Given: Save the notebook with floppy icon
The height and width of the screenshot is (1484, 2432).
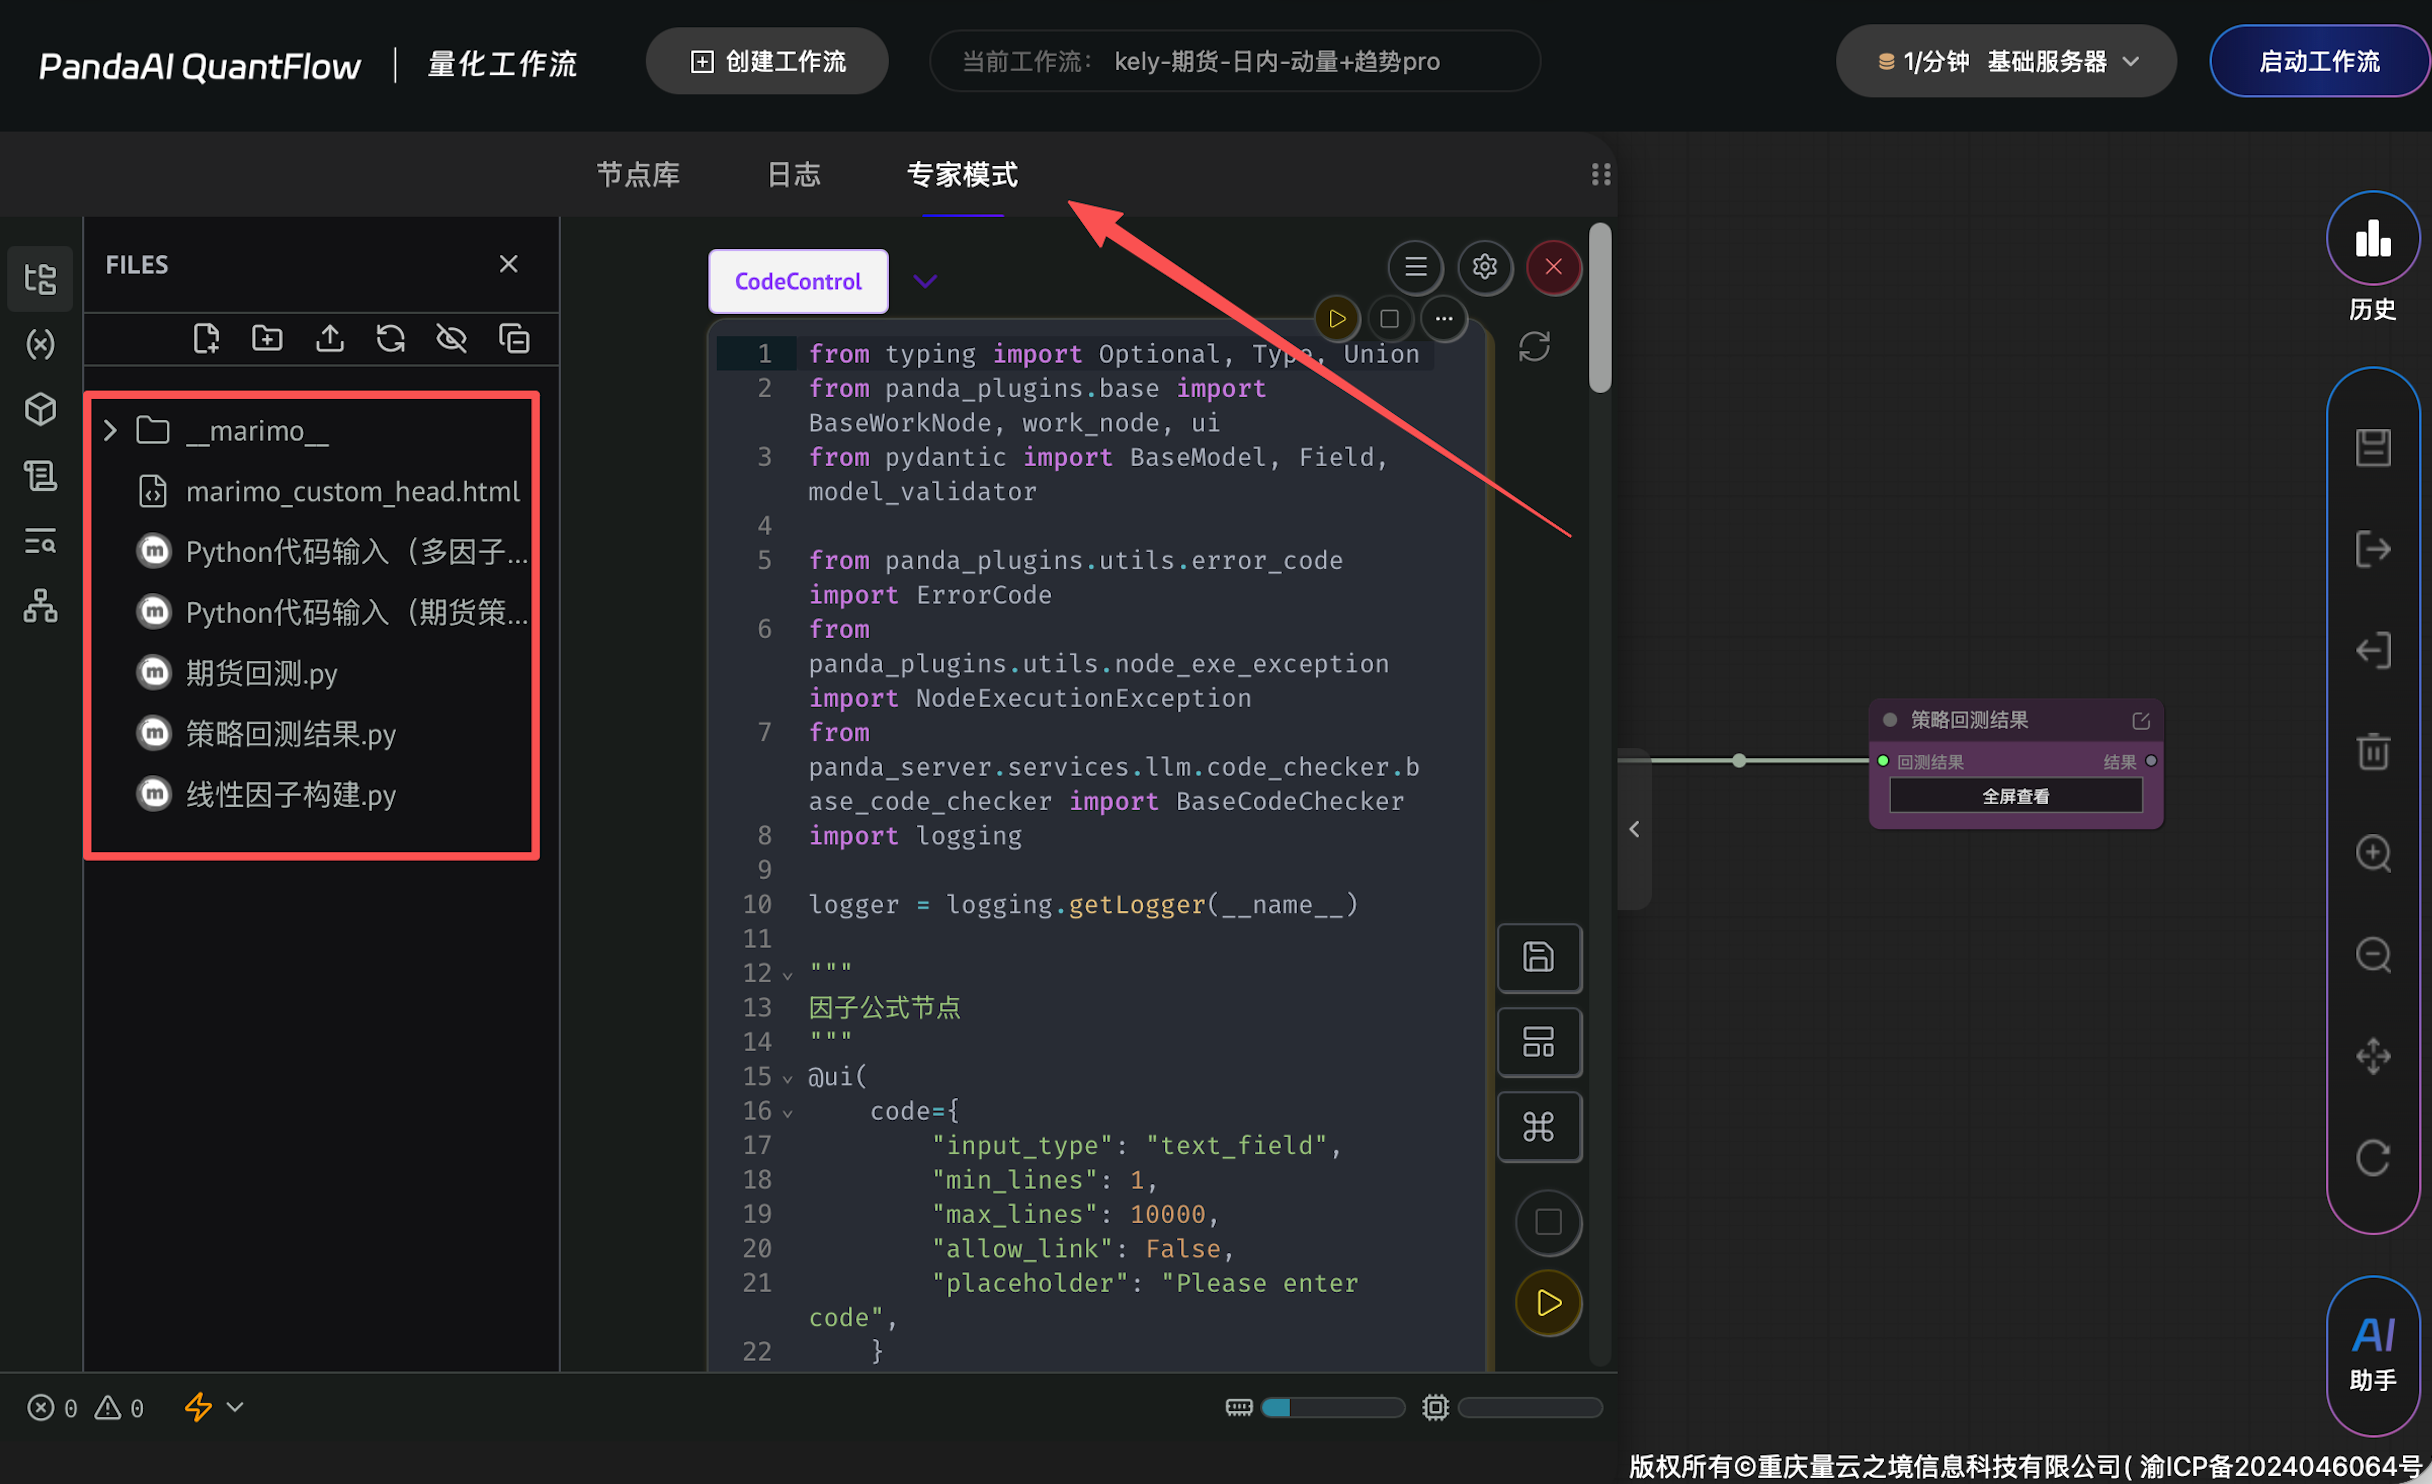Looking at the screenshot, I should point(1539,958).
